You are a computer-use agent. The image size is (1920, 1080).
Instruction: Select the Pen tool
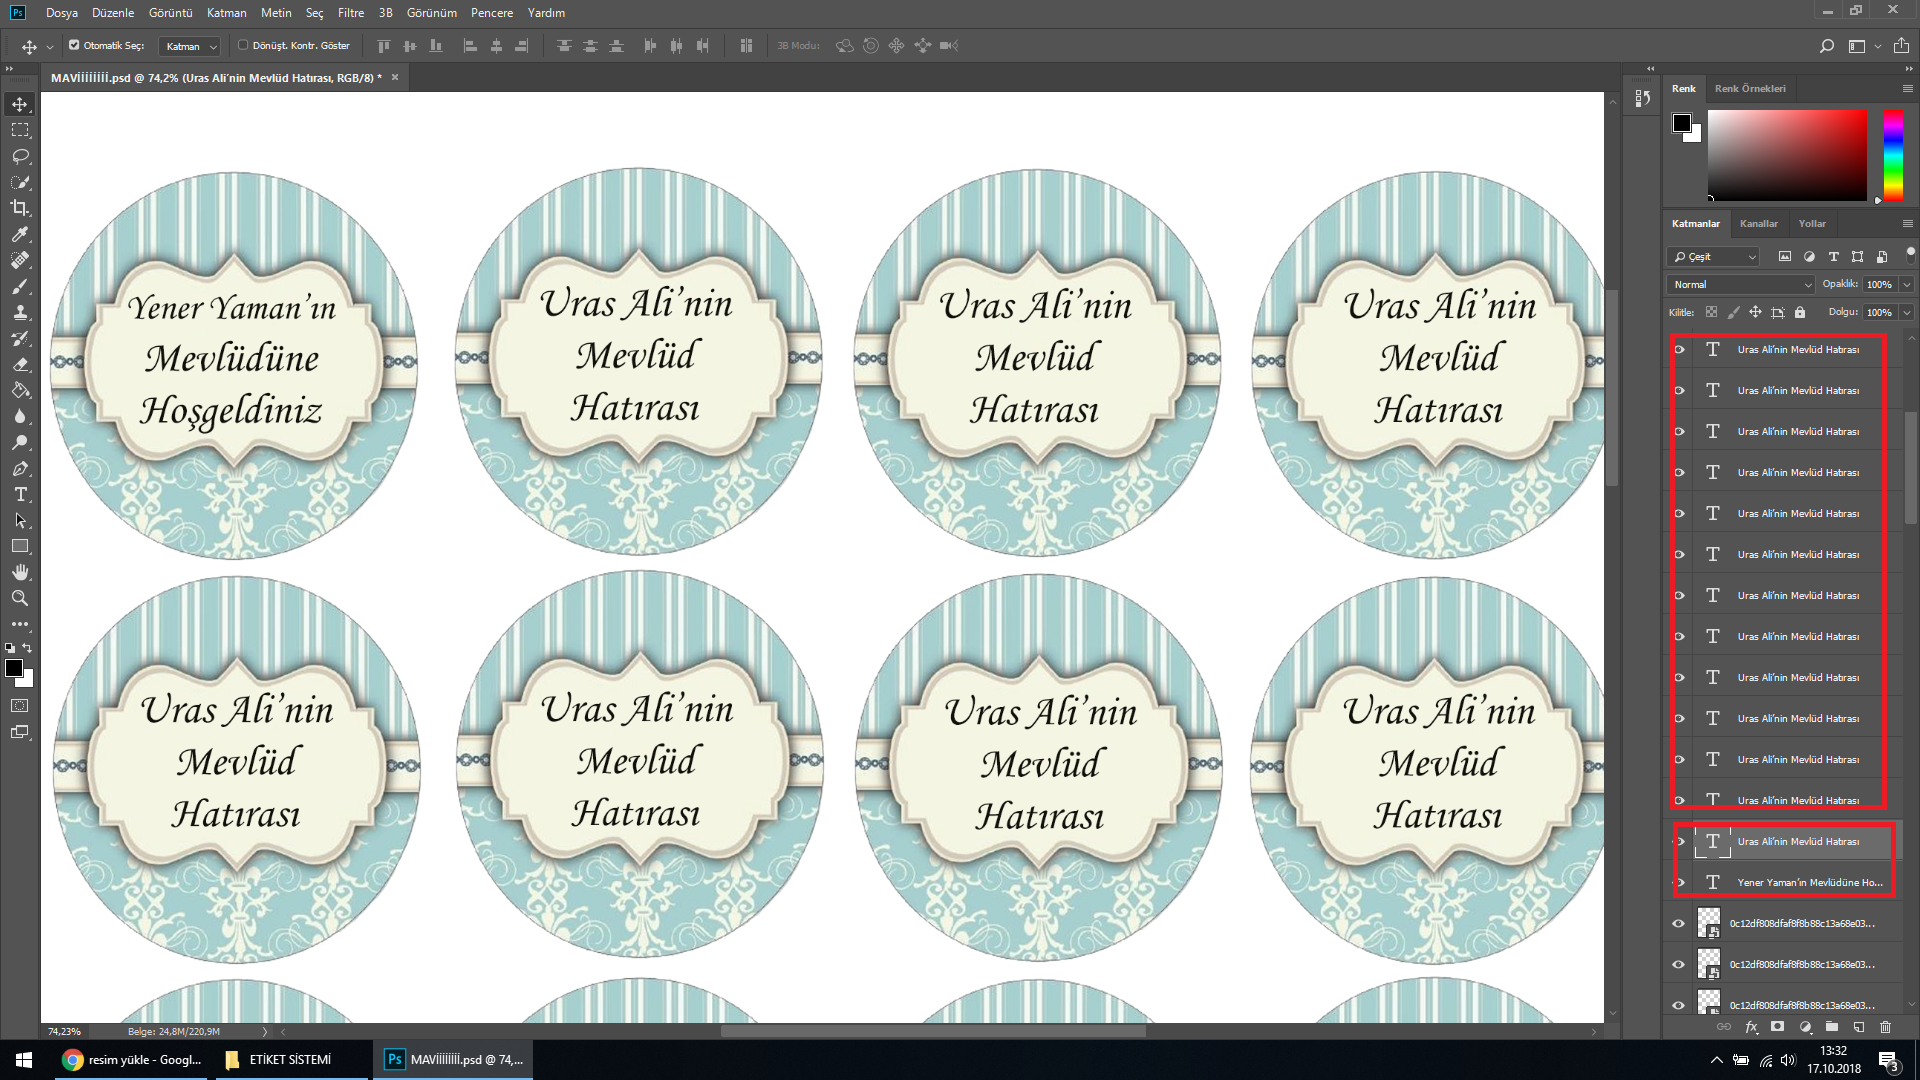[20, 468]
